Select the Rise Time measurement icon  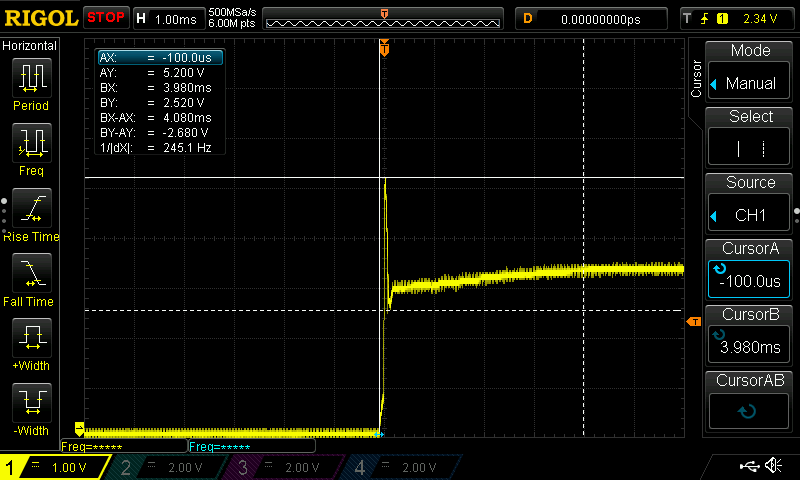click(32, 208)
